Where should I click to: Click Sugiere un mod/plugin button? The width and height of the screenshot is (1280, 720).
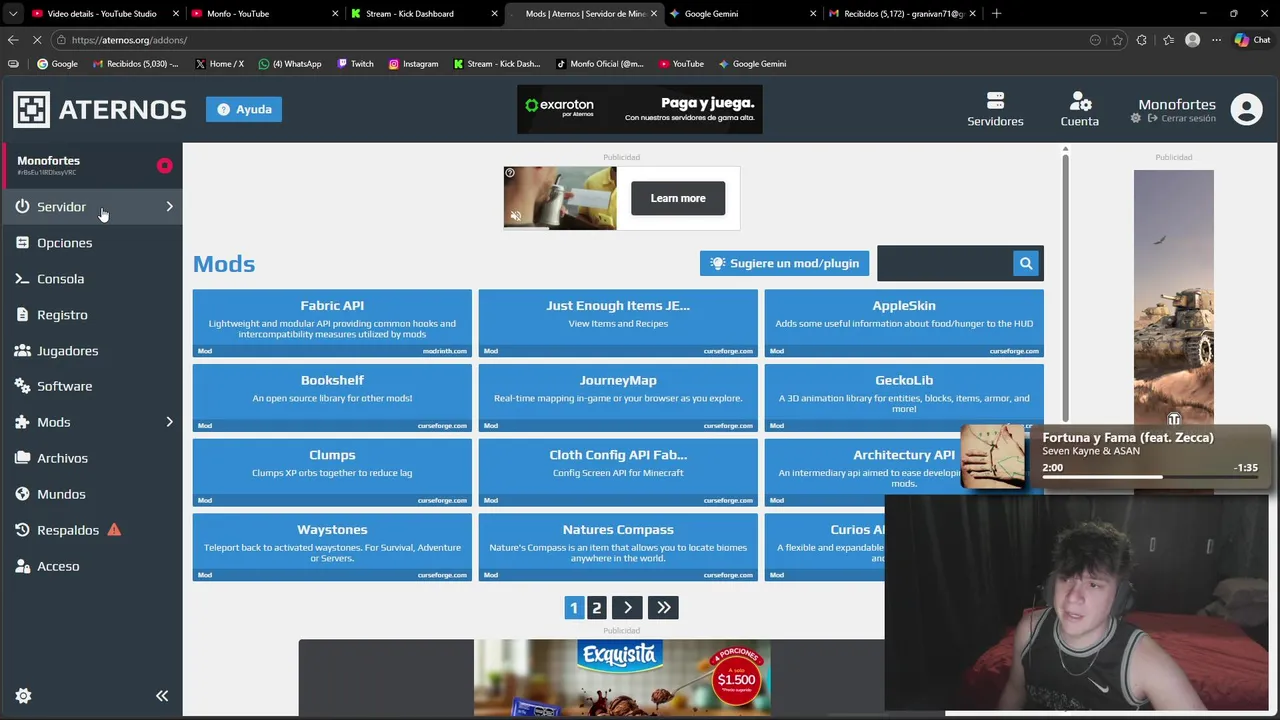tap(784, 263)
